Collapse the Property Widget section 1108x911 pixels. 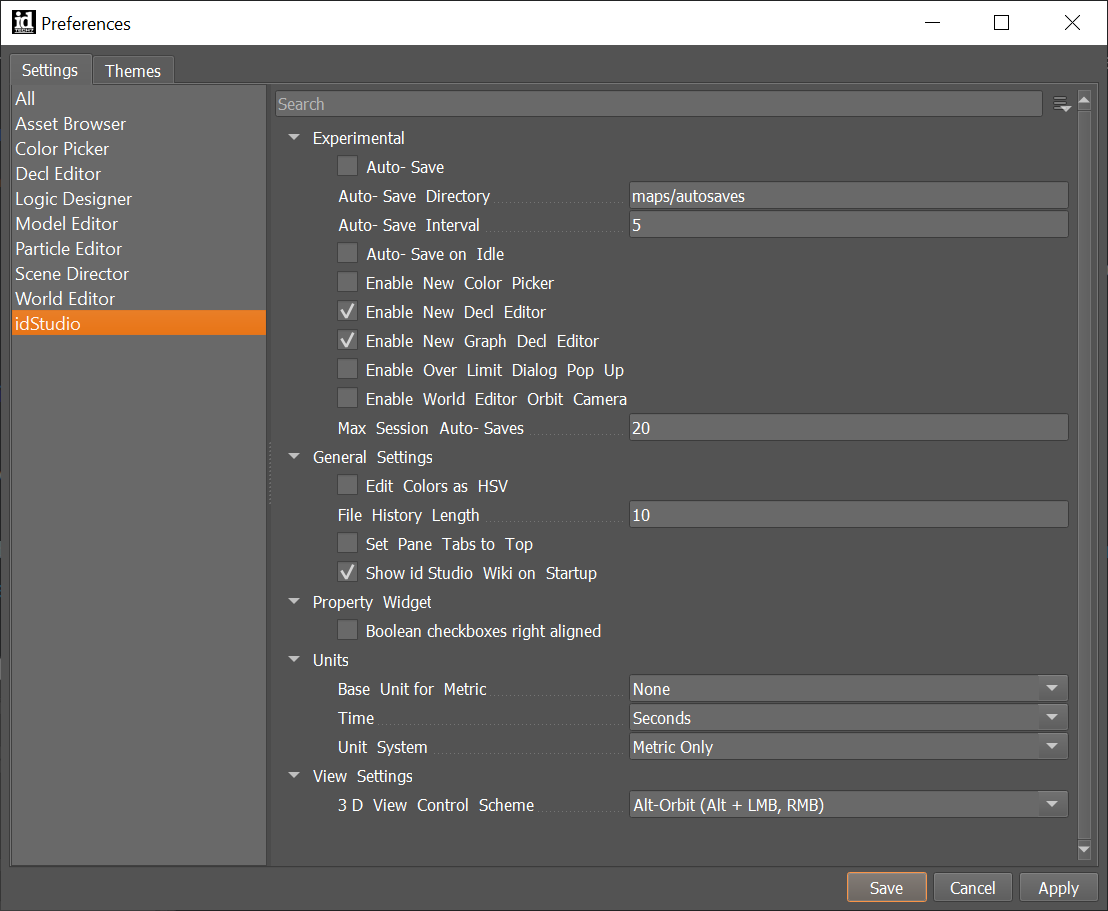pyautogui.click(x=295, y=601)
